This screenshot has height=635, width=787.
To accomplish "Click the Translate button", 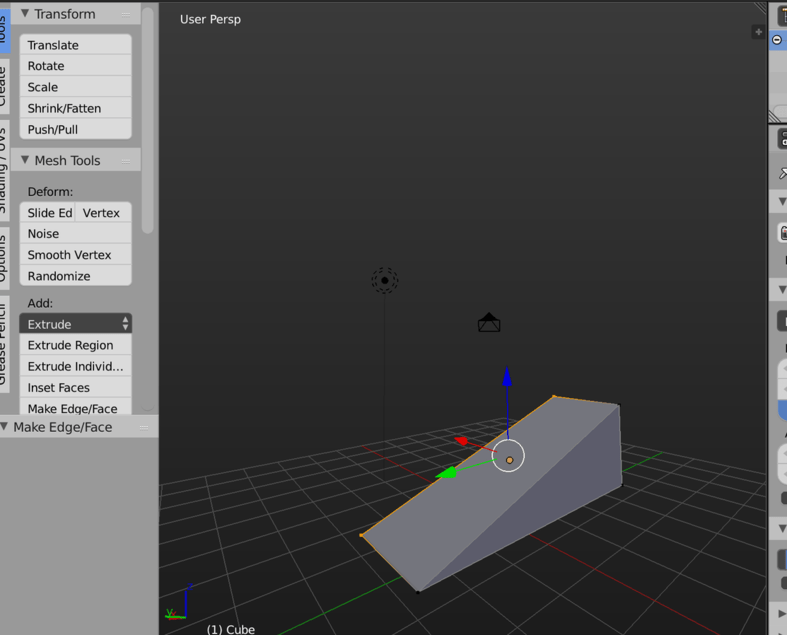I will (75, 45).
